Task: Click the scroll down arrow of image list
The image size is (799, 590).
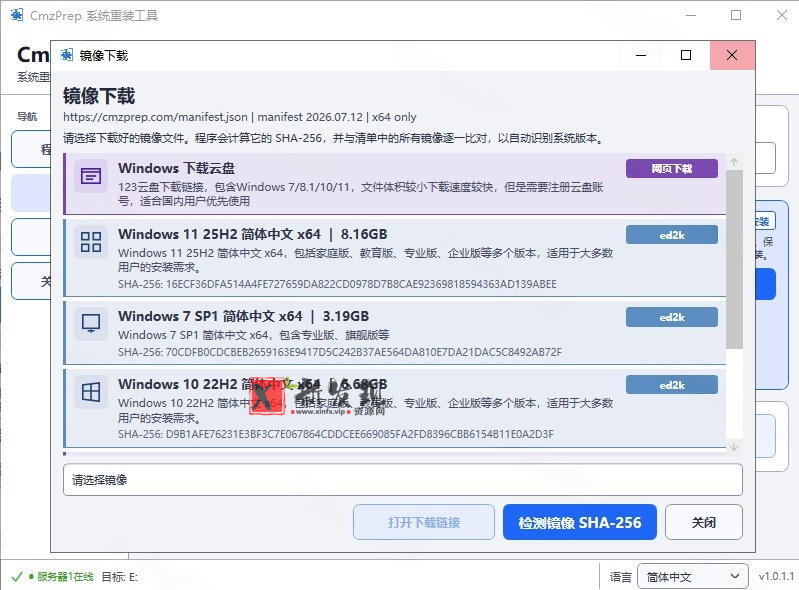Action: [734, 447]
